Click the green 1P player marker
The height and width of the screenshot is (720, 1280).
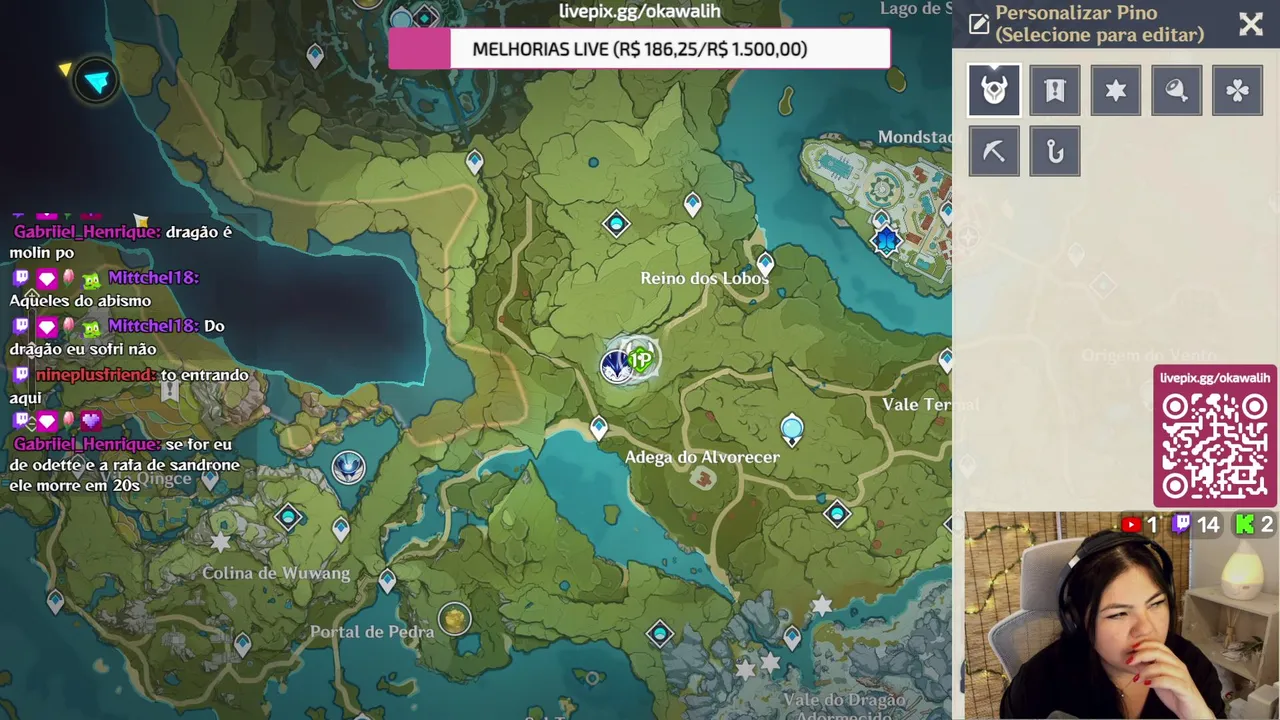tap(641, 359)
